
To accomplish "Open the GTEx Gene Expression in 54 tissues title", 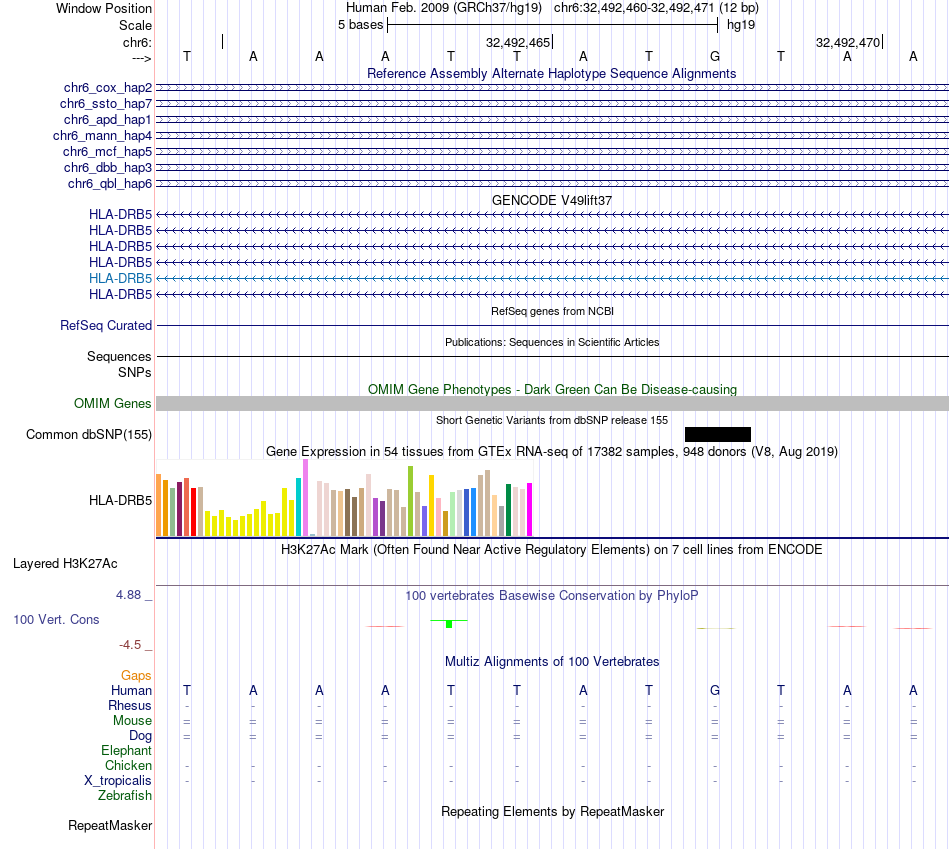I will pos(552,451).
